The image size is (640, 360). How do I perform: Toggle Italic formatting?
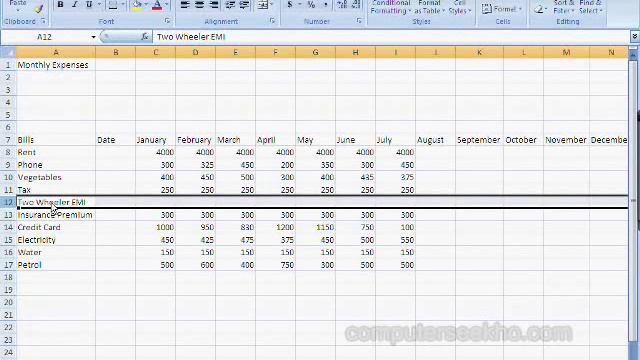pyautogui.click(x=75, y=5)
